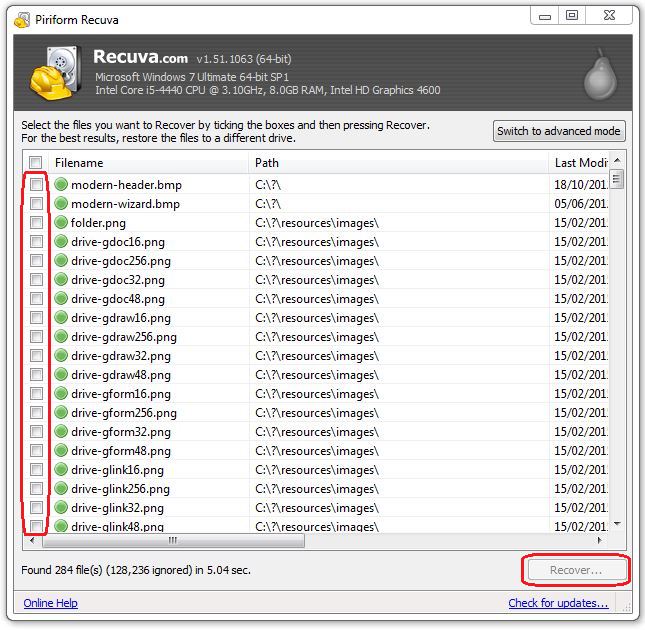Select the drive-gdraw32.png filename
This screenshot has height=630, width=645.
point(121,356)
